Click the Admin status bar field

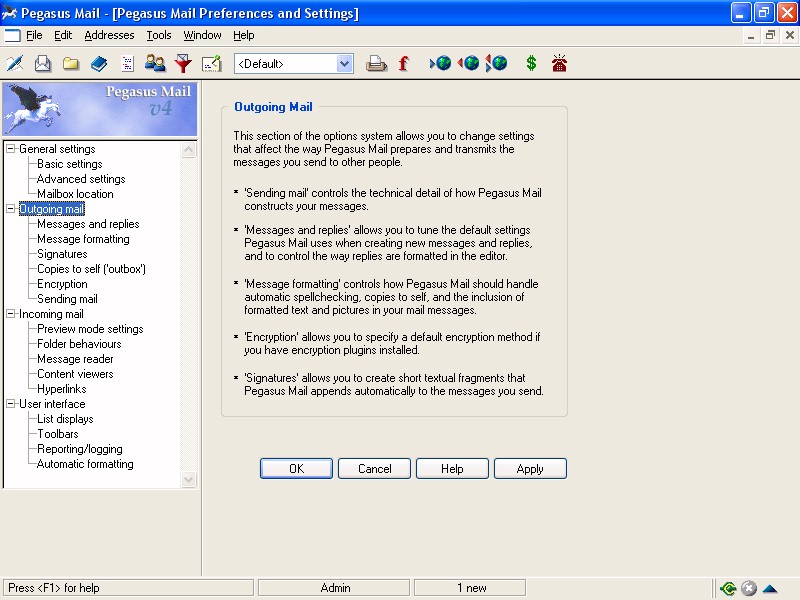tap(334, 588)
